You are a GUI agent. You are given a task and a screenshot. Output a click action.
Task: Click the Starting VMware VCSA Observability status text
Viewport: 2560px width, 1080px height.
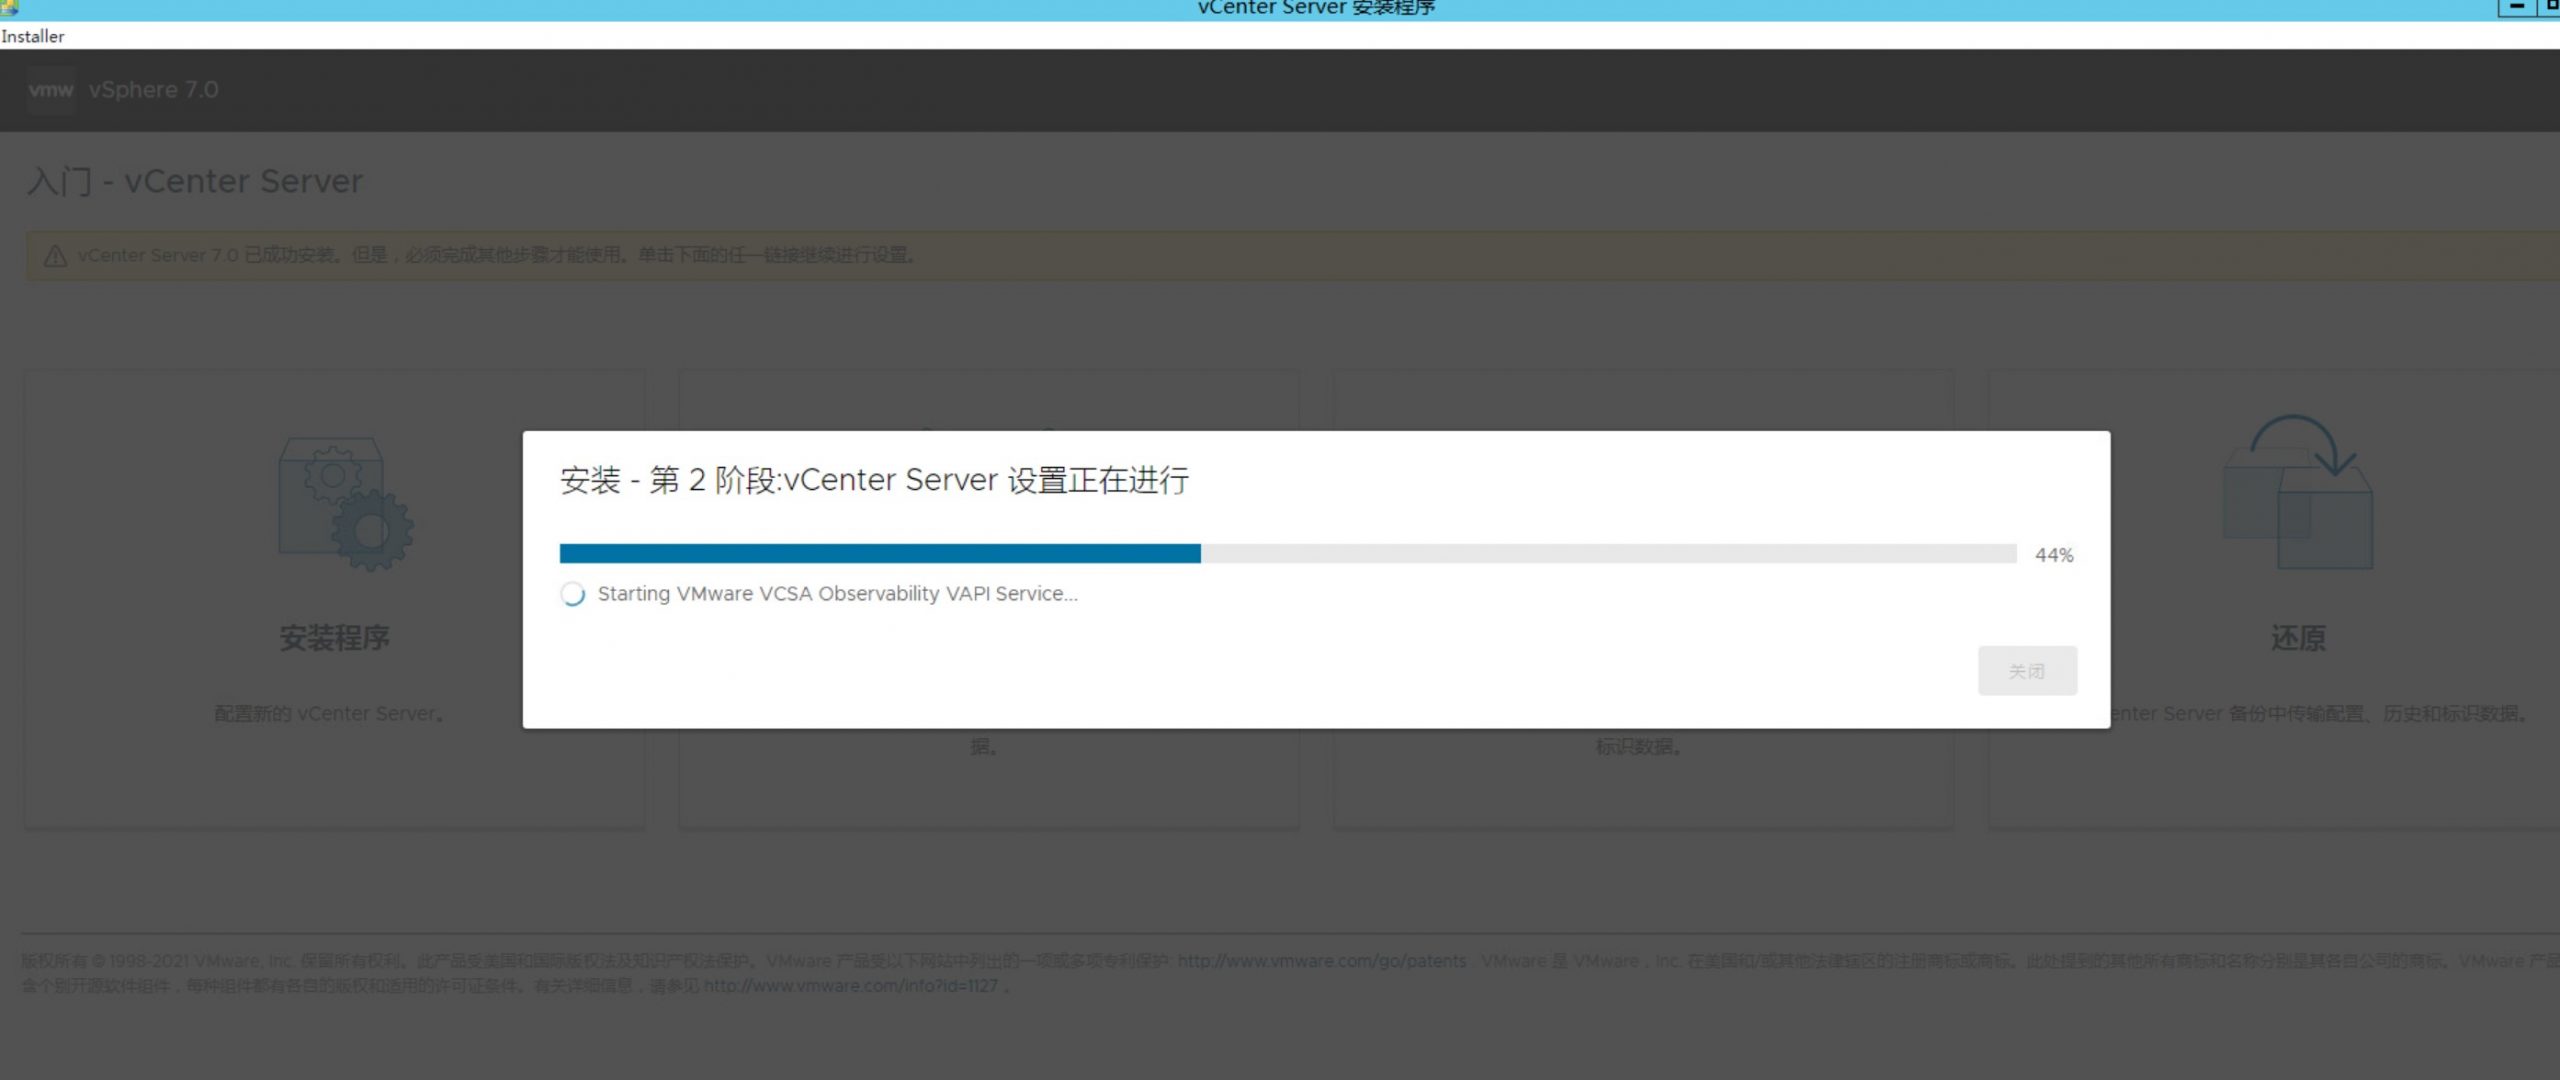click(837, 594)
